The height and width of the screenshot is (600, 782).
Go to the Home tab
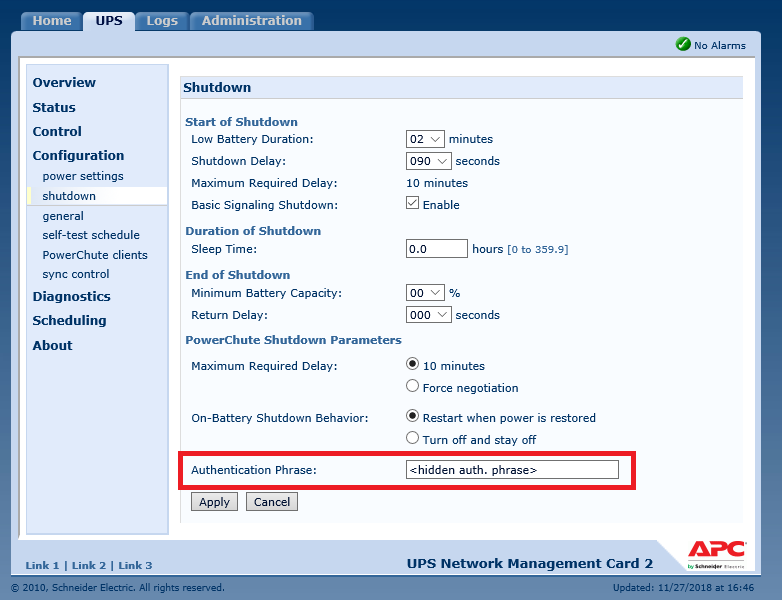(52, 21)
